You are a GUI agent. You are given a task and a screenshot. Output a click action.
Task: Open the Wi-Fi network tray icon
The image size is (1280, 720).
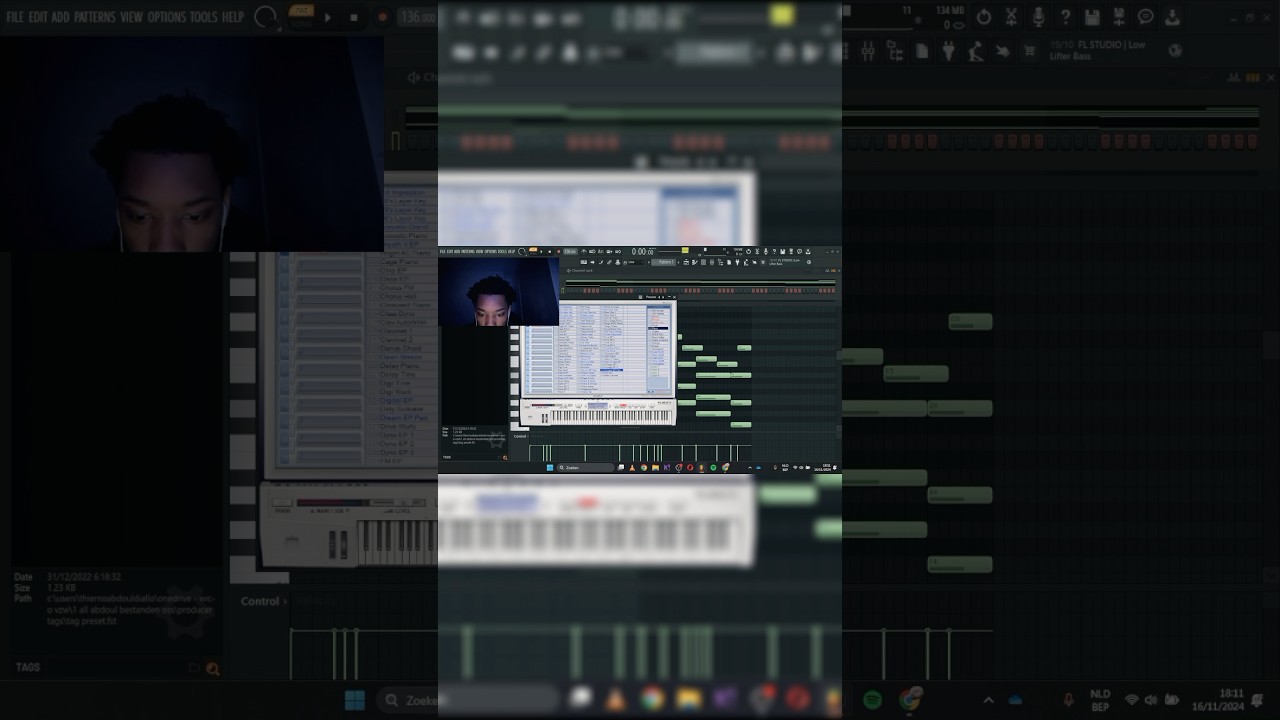(1132, 700)
